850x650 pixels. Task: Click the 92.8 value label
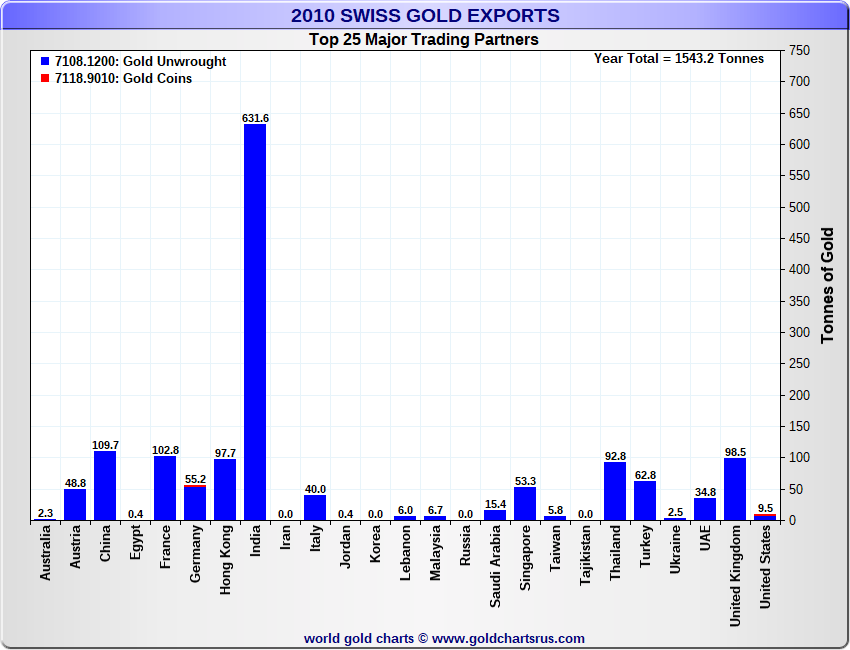[615, 456]
